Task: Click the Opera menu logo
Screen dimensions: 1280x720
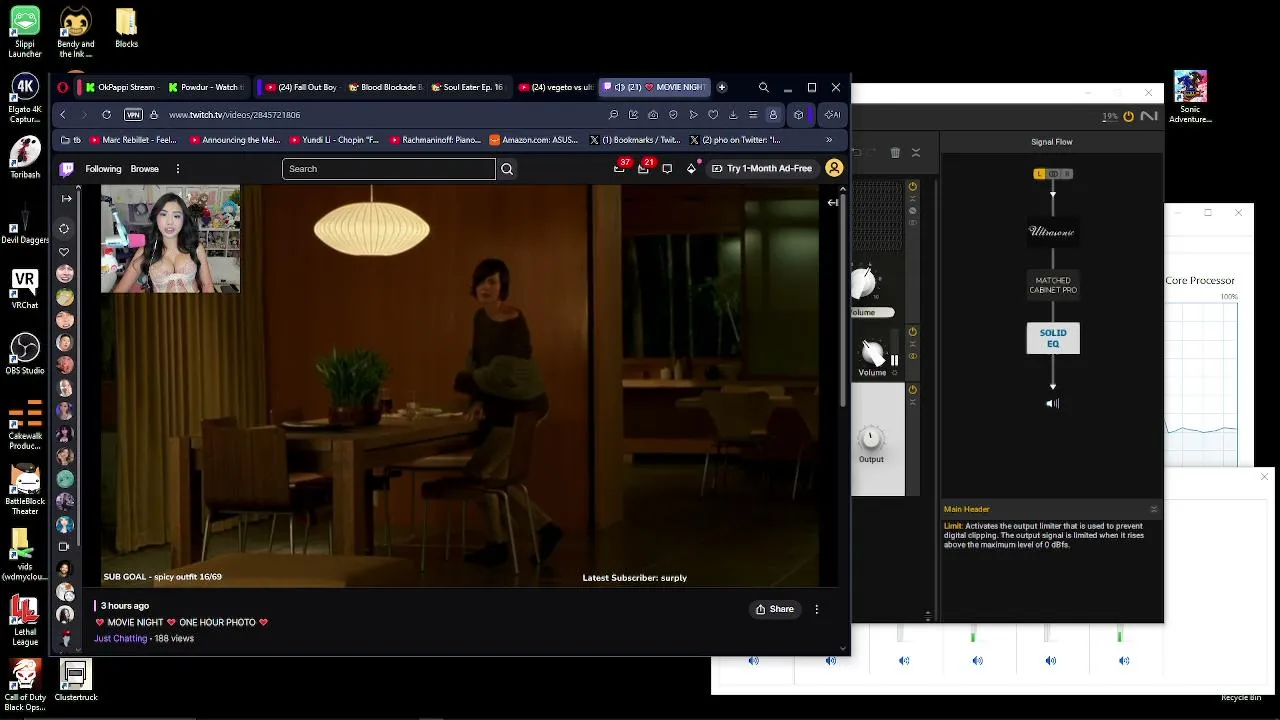Action: tap(63, 87)
